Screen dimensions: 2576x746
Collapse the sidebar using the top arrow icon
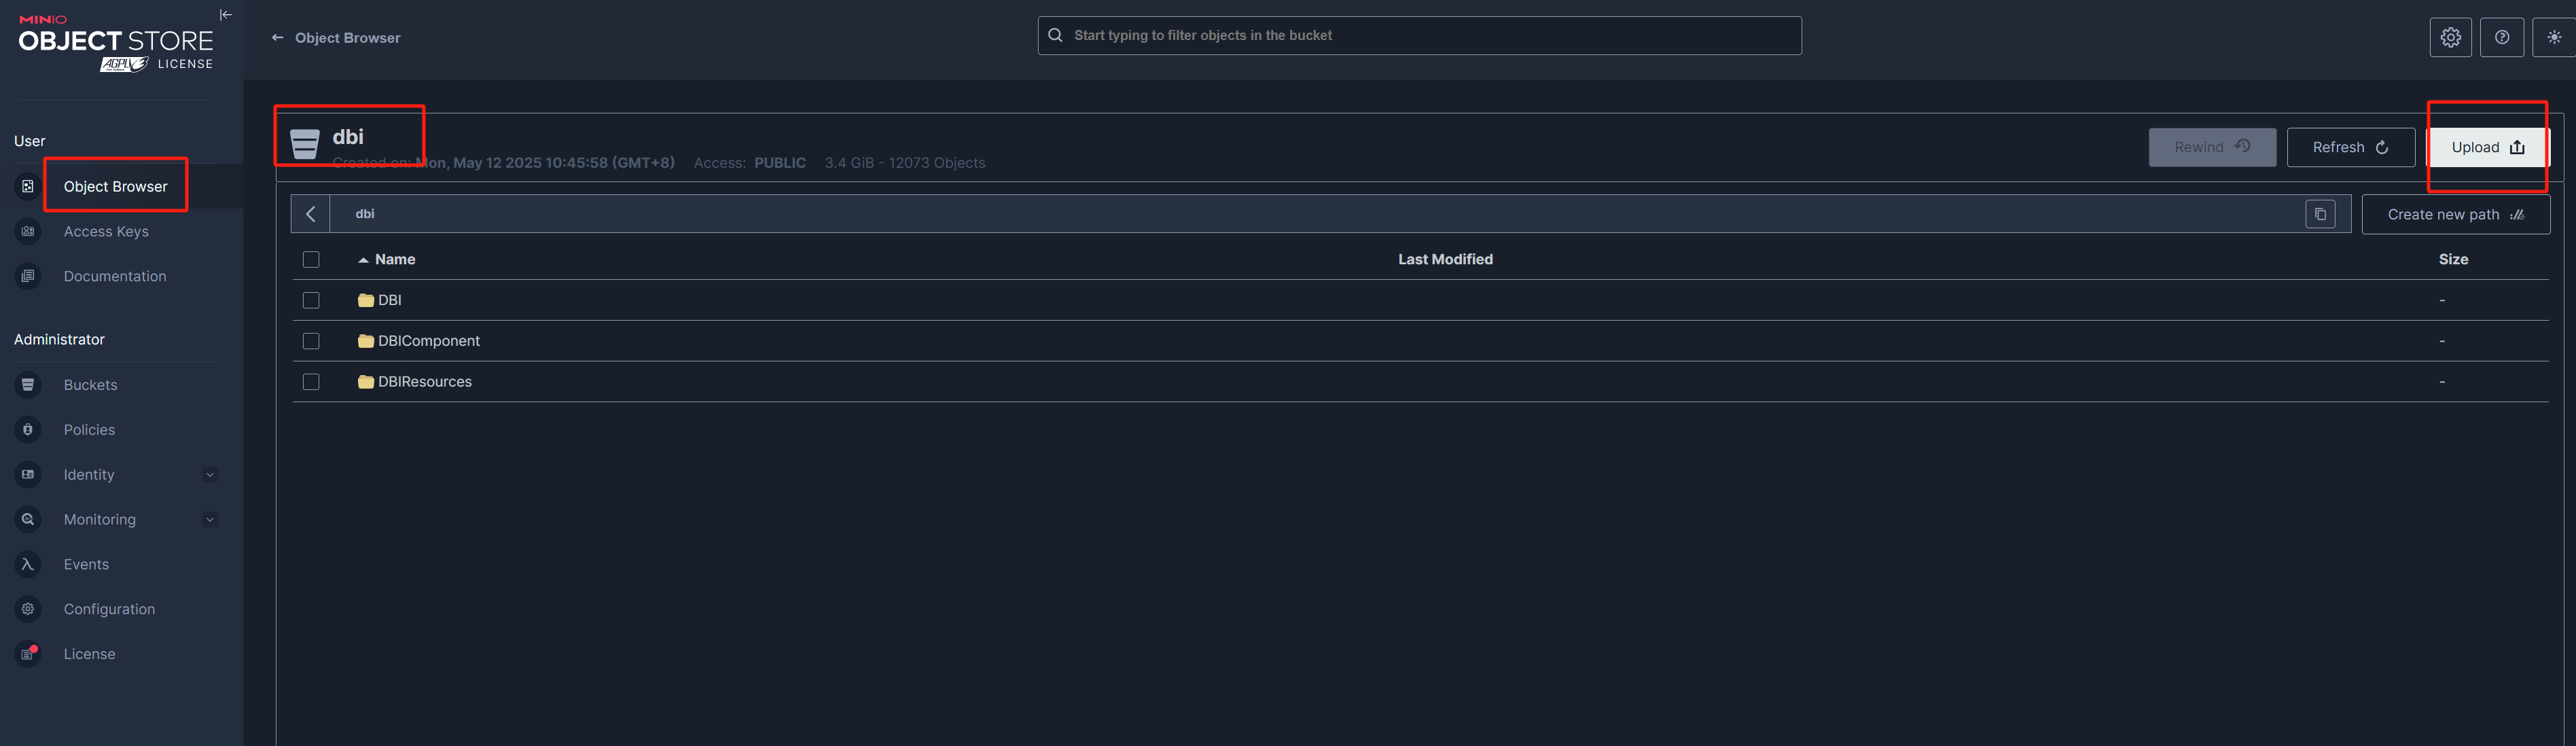pos(225,14)
